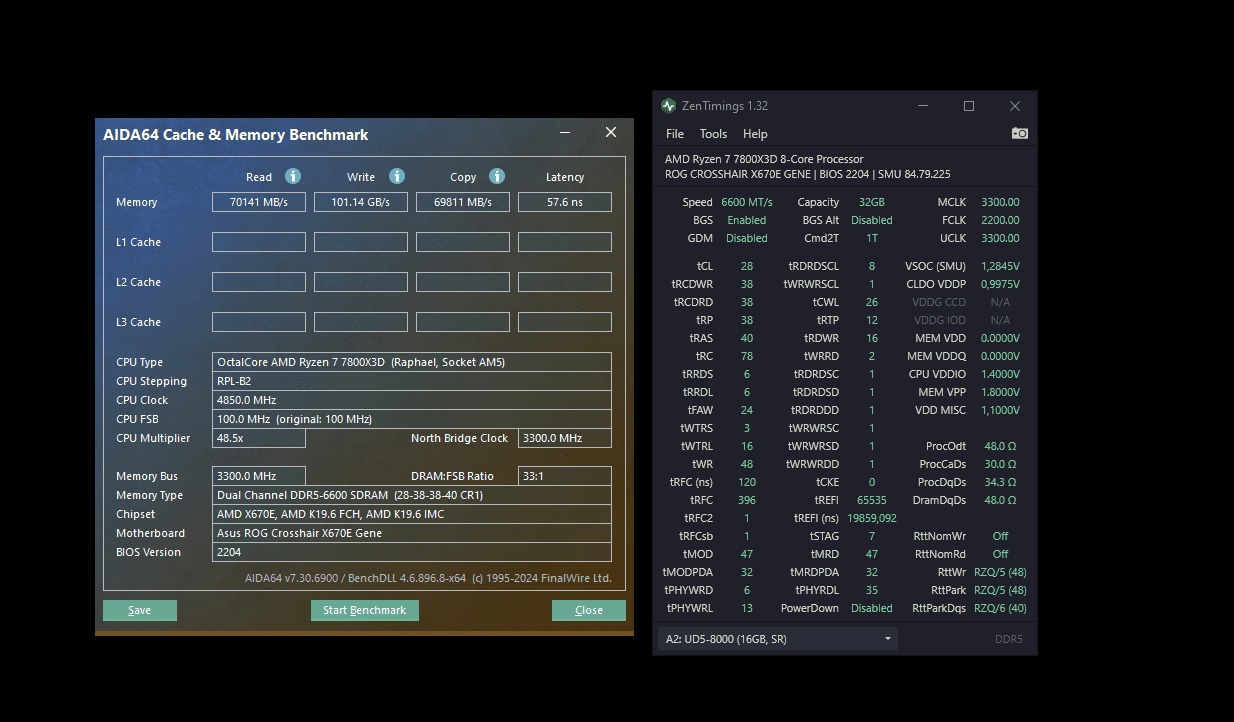Click the tREFI value 65535
1234x722 pixels.
pyautogui.click(x=872, y=500)
